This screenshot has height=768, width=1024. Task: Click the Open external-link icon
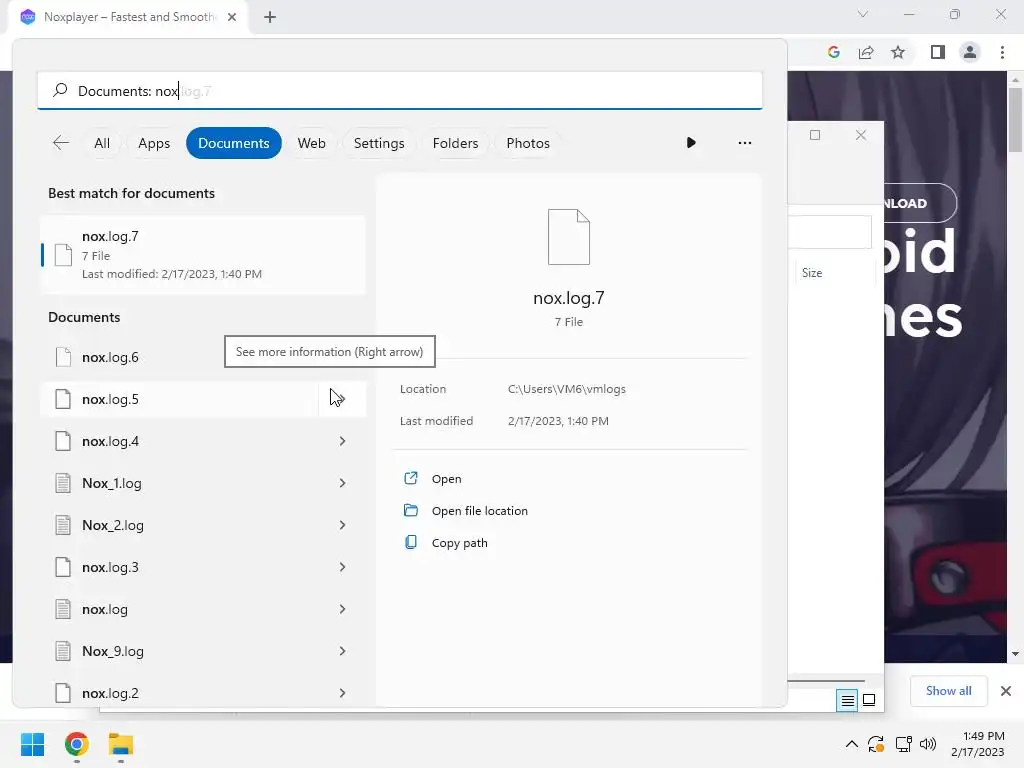pos(411,478)
